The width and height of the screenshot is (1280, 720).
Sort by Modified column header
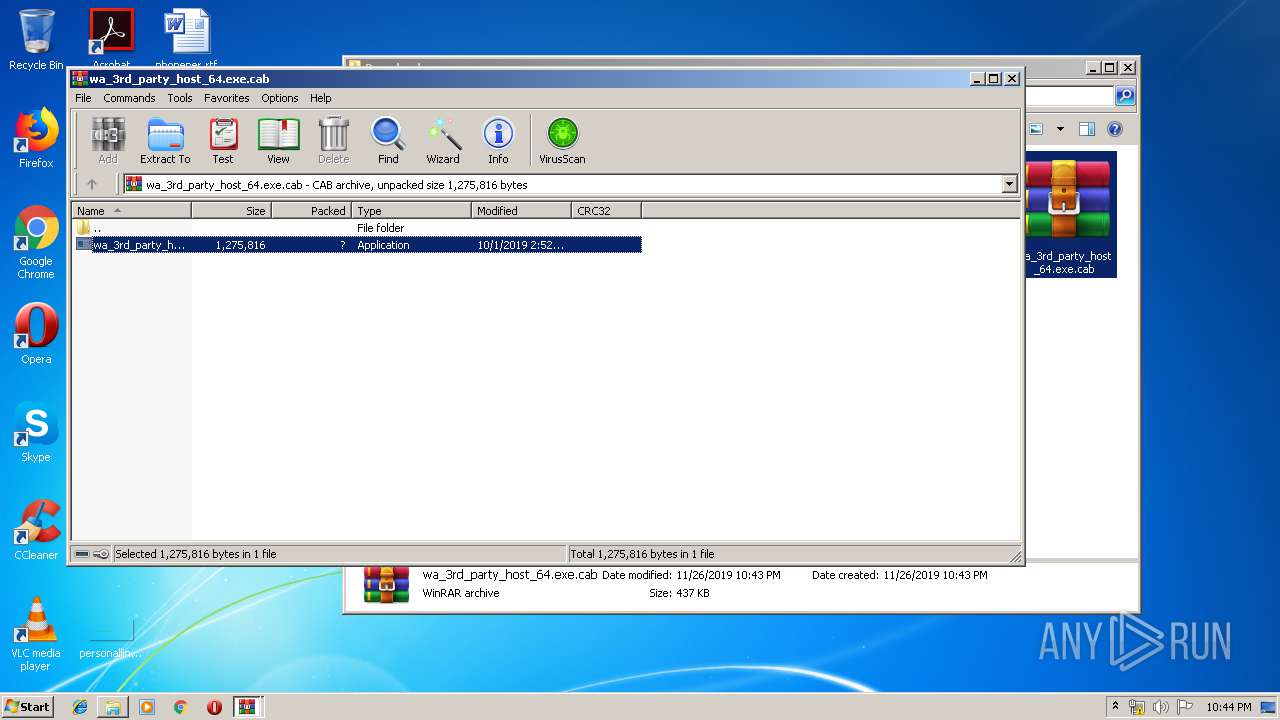tap(521, 210)
